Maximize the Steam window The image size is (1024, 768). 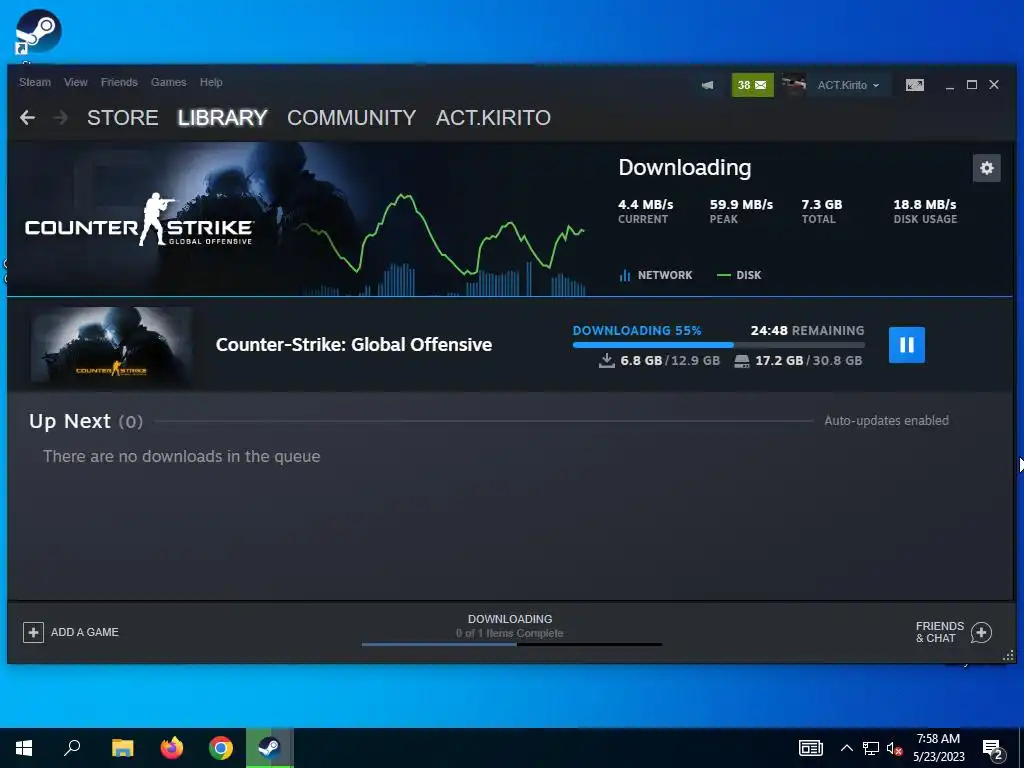point(972,85)
